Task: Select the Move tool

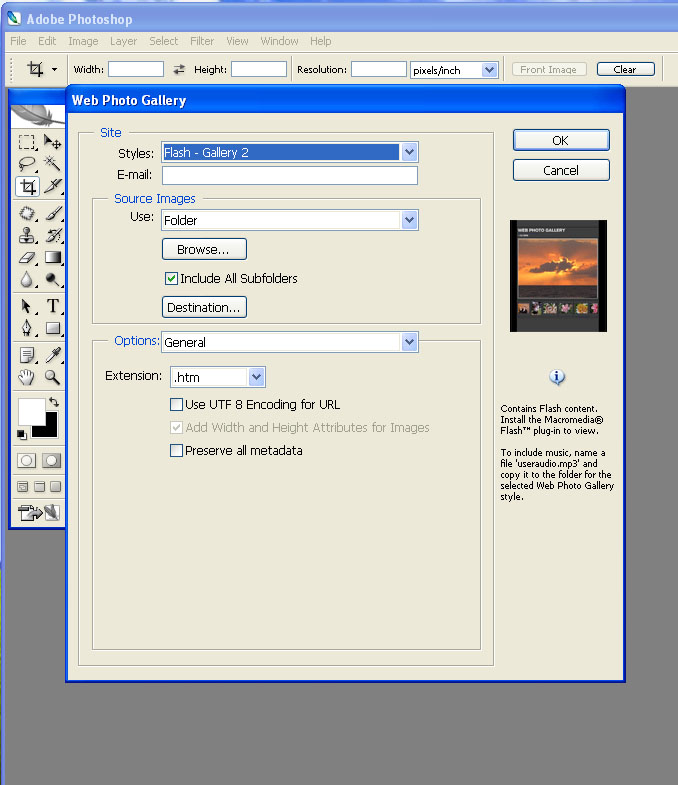Action: tap(52, 142)
